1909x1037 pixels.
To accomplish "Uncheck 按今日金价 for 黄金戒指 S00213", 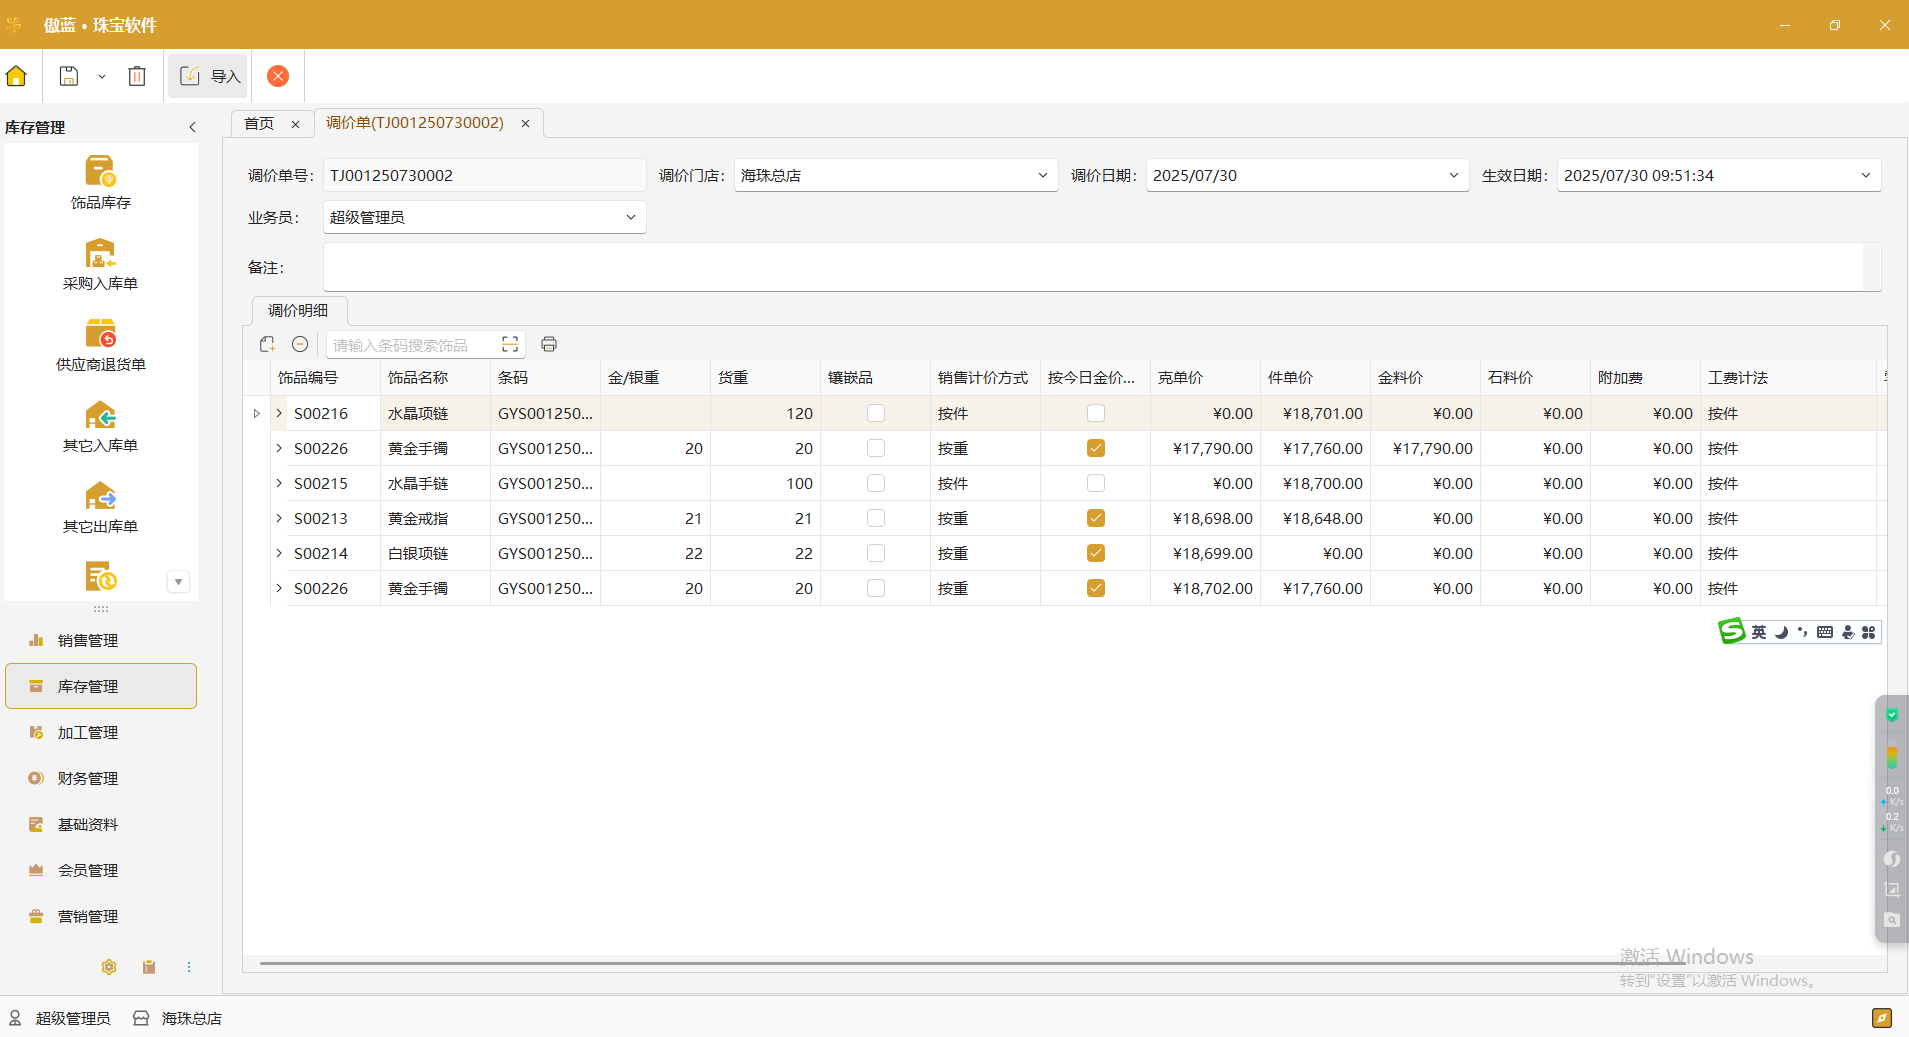I will click(x=1095, y=518).
